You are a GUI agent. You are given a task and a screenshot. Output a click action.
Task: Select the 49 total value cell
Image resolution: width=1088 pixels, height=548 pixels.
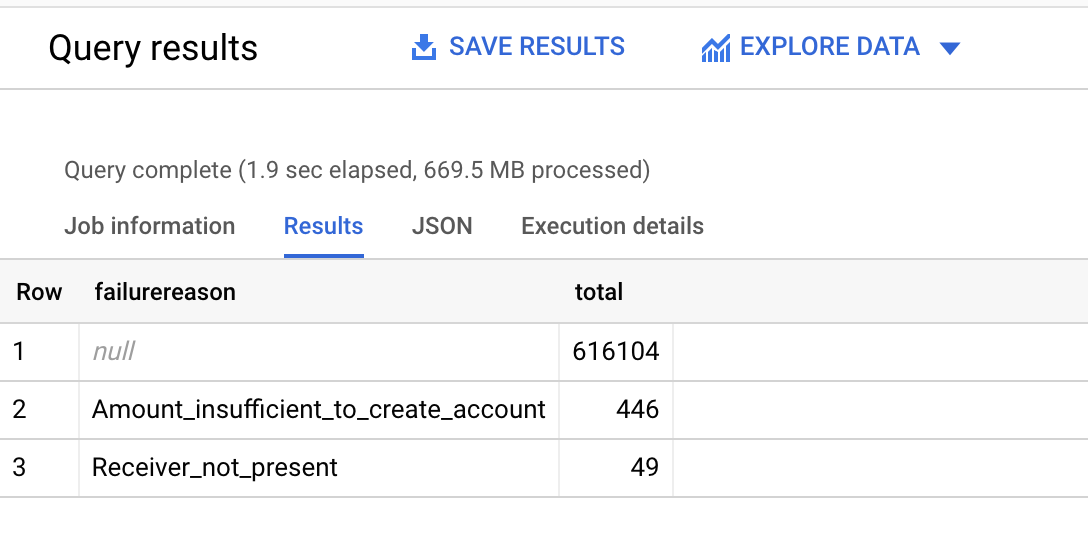(644, 467)
